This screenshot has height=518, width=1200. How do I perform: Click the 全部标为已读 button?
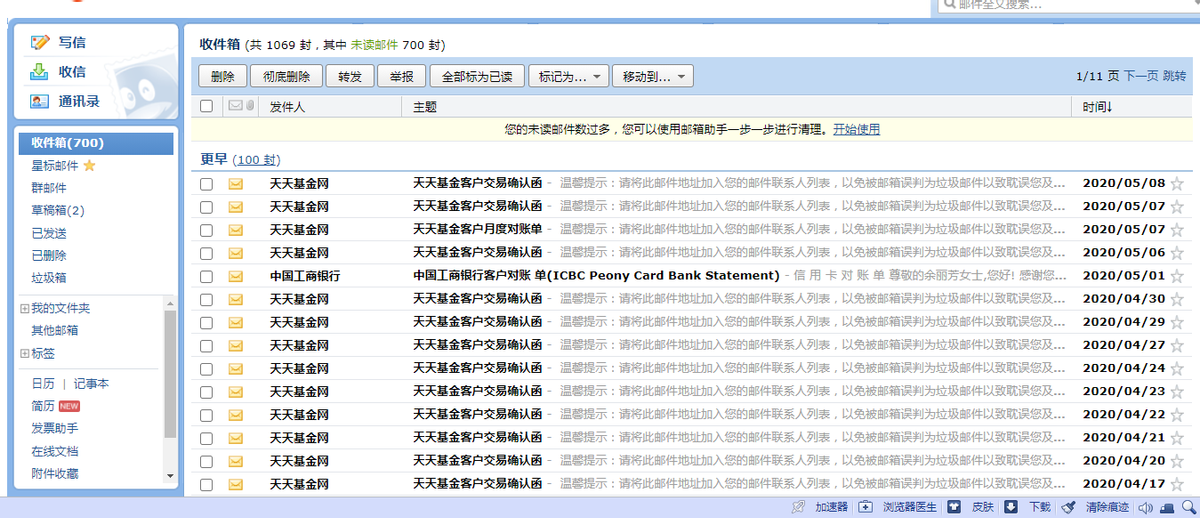tap(477, 76)
